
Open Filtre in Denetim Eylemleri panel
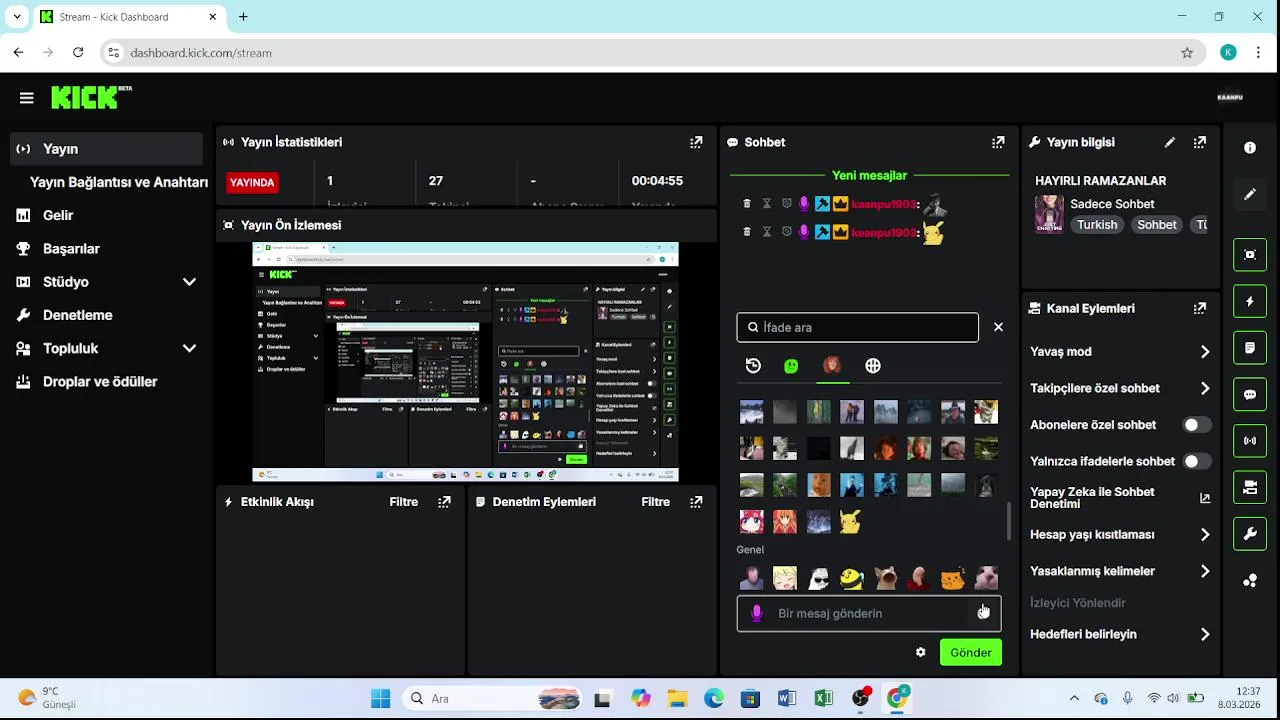[x=656, y=502]
